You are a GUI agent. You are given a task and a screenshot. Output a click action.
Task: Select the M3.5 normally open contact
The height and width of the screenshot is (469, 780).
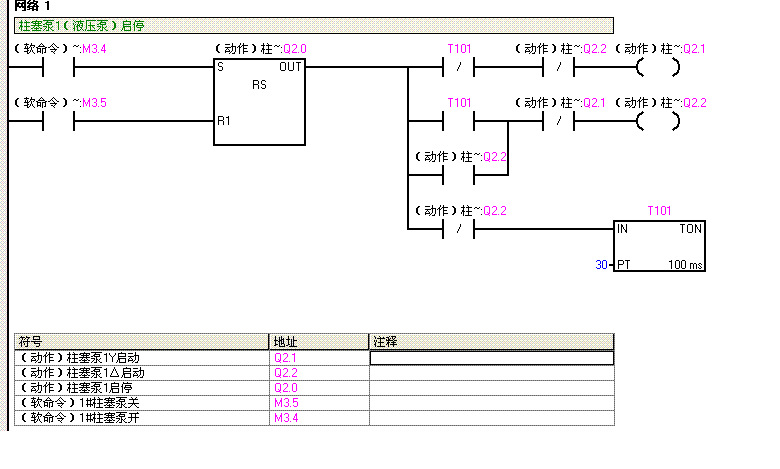tap(58, 122)
